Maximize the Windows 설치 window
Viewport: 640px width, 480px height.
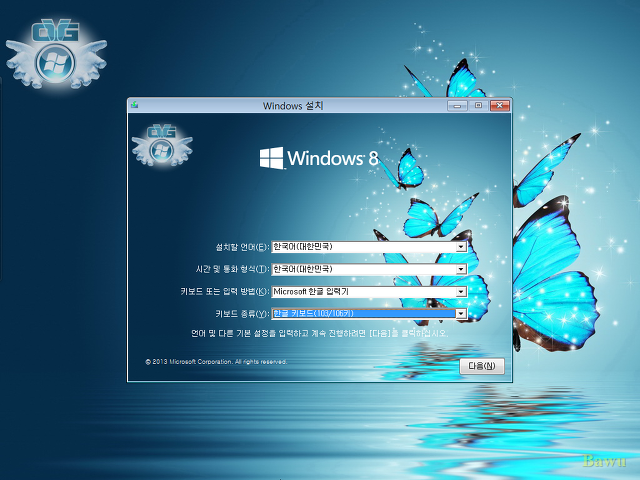click(x=478, y=106)
